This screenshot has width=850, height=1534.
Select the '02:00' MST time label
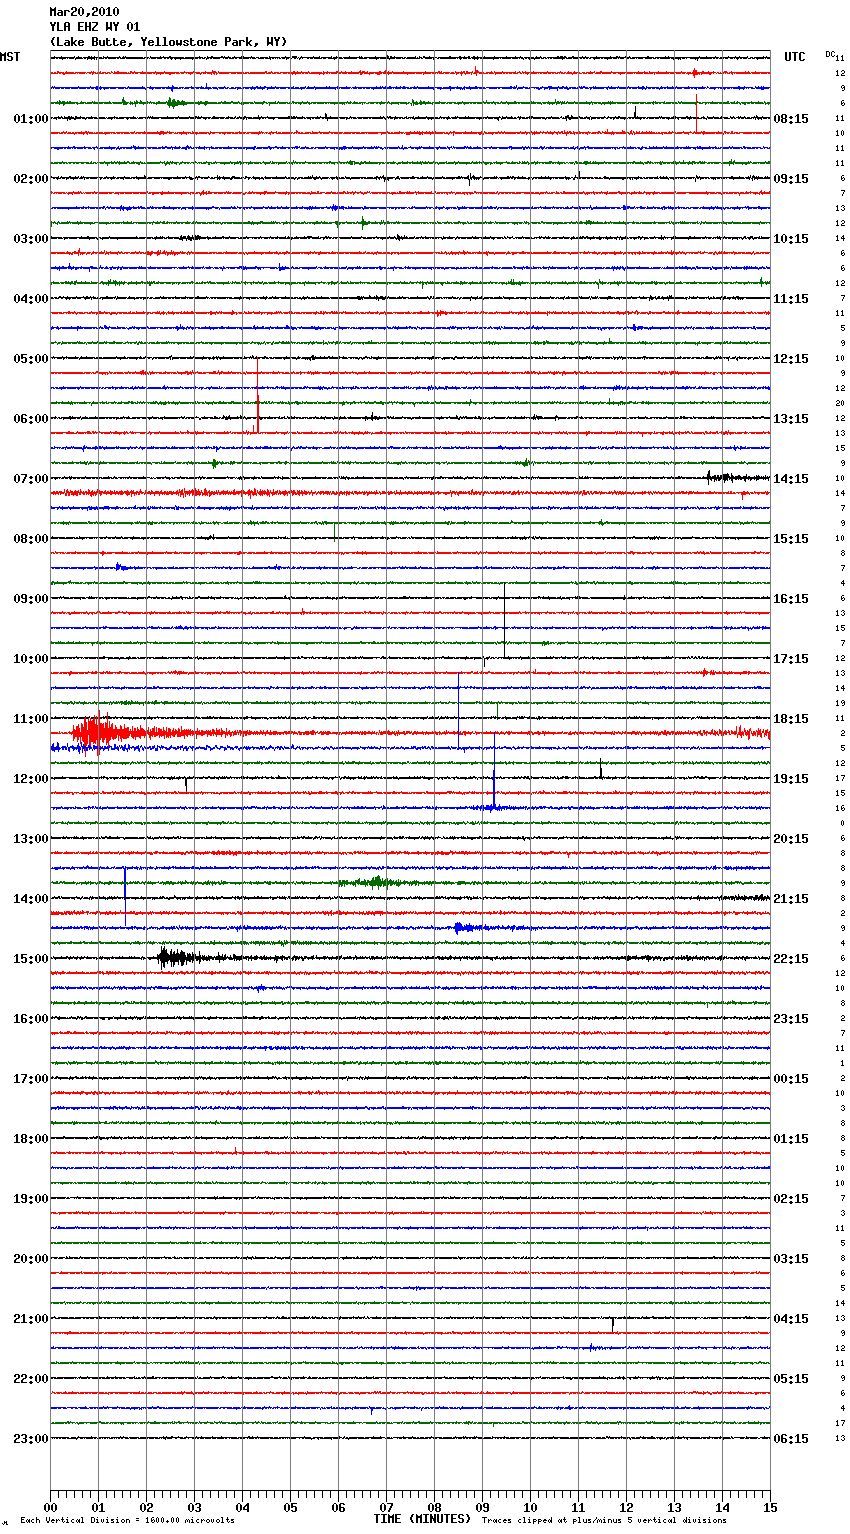click(31, 179)
